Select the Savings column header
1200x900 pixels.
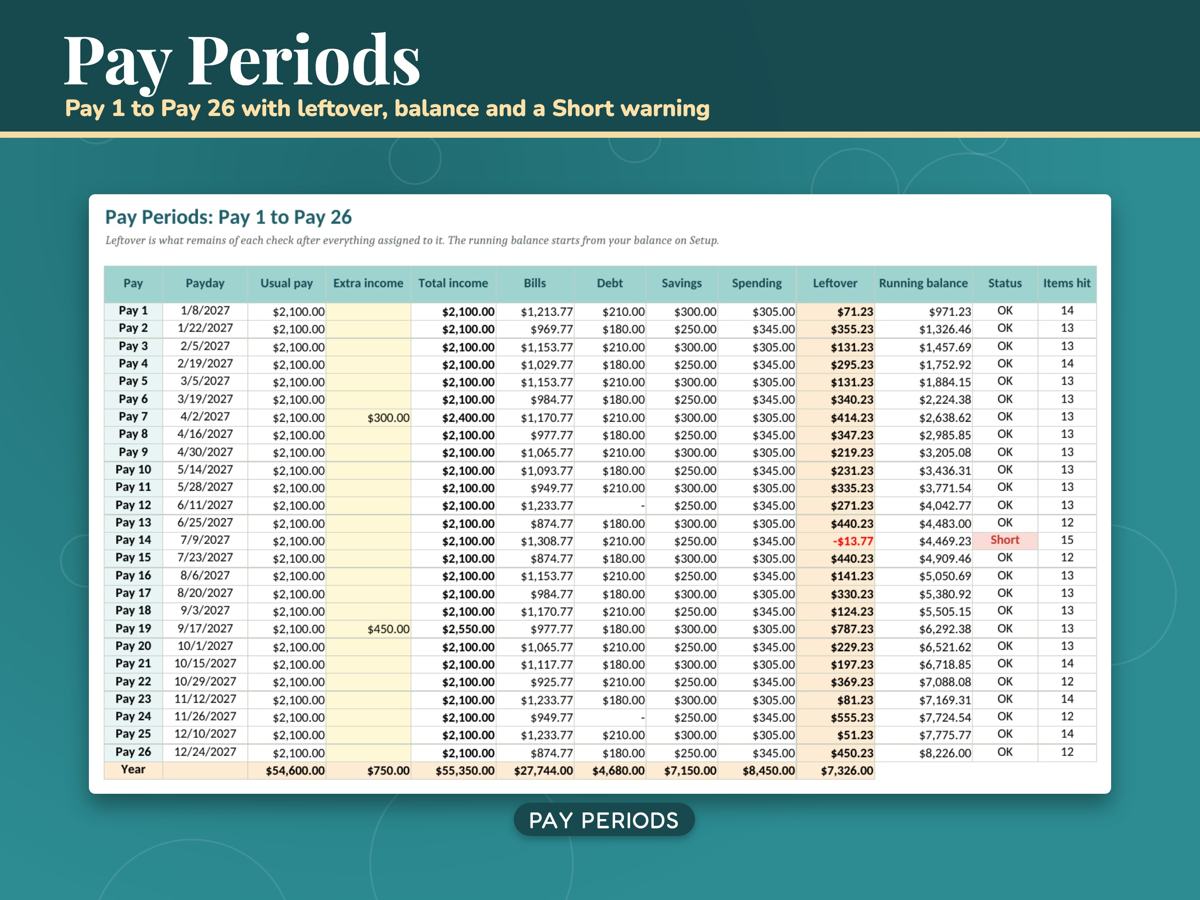tap(682, 283)
